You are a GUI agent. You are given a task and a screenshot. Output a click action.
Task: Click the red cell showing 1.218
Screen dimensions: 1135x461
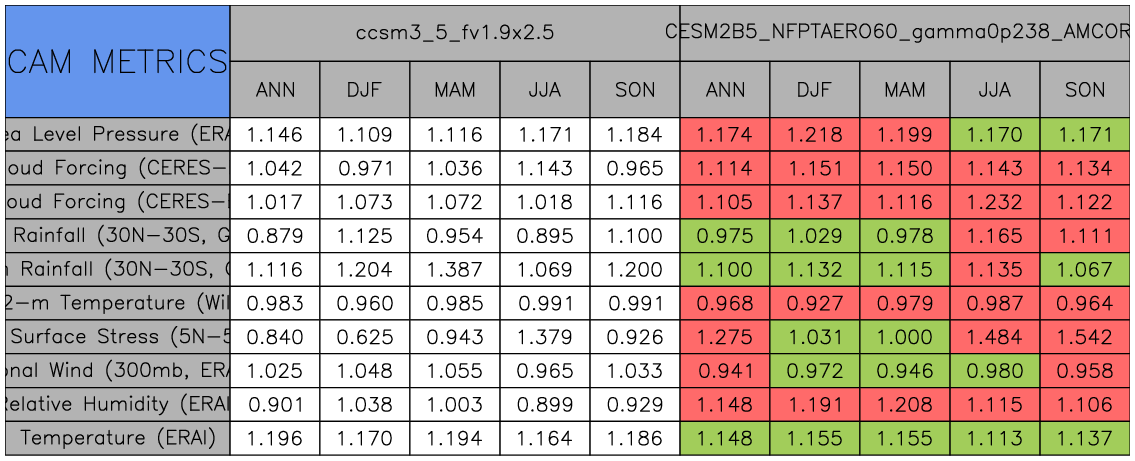(x=815, y=134)
